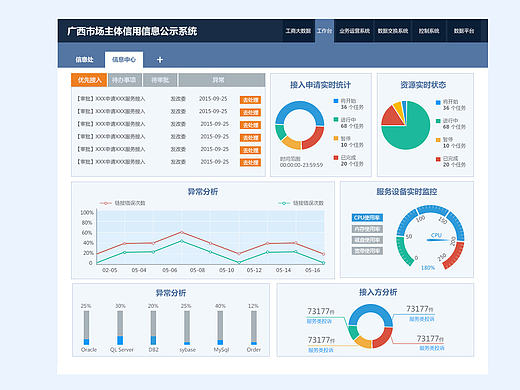Click the QL Server usage bar

coord(120,328)
